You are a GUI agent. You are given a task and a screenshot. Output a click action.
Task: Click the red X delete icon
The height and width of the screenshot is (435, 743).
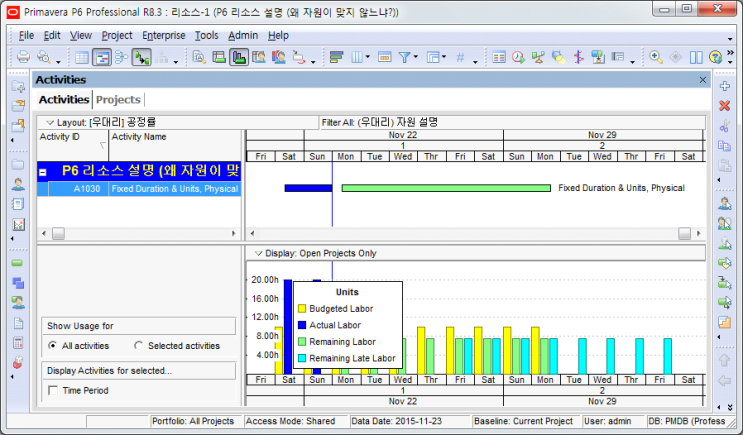(x=725, y=106)
